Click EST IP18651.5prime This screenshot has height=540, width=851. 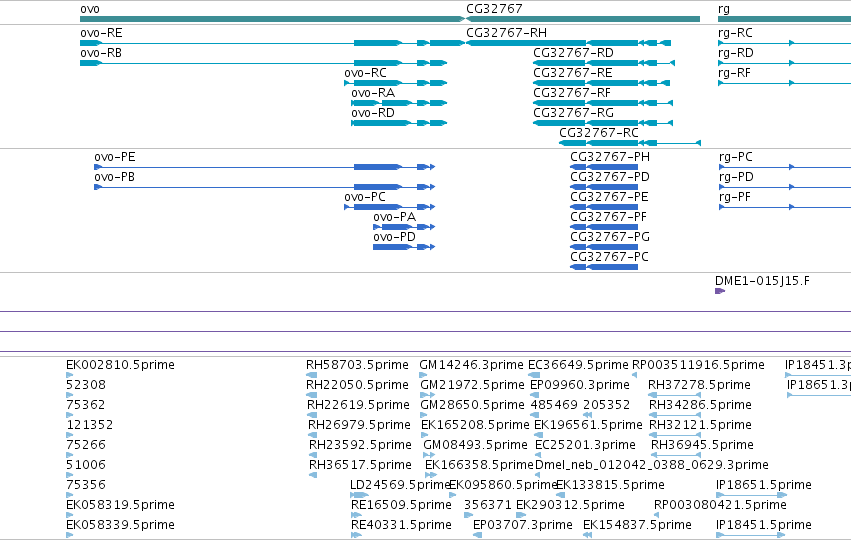tap(764, 485)
